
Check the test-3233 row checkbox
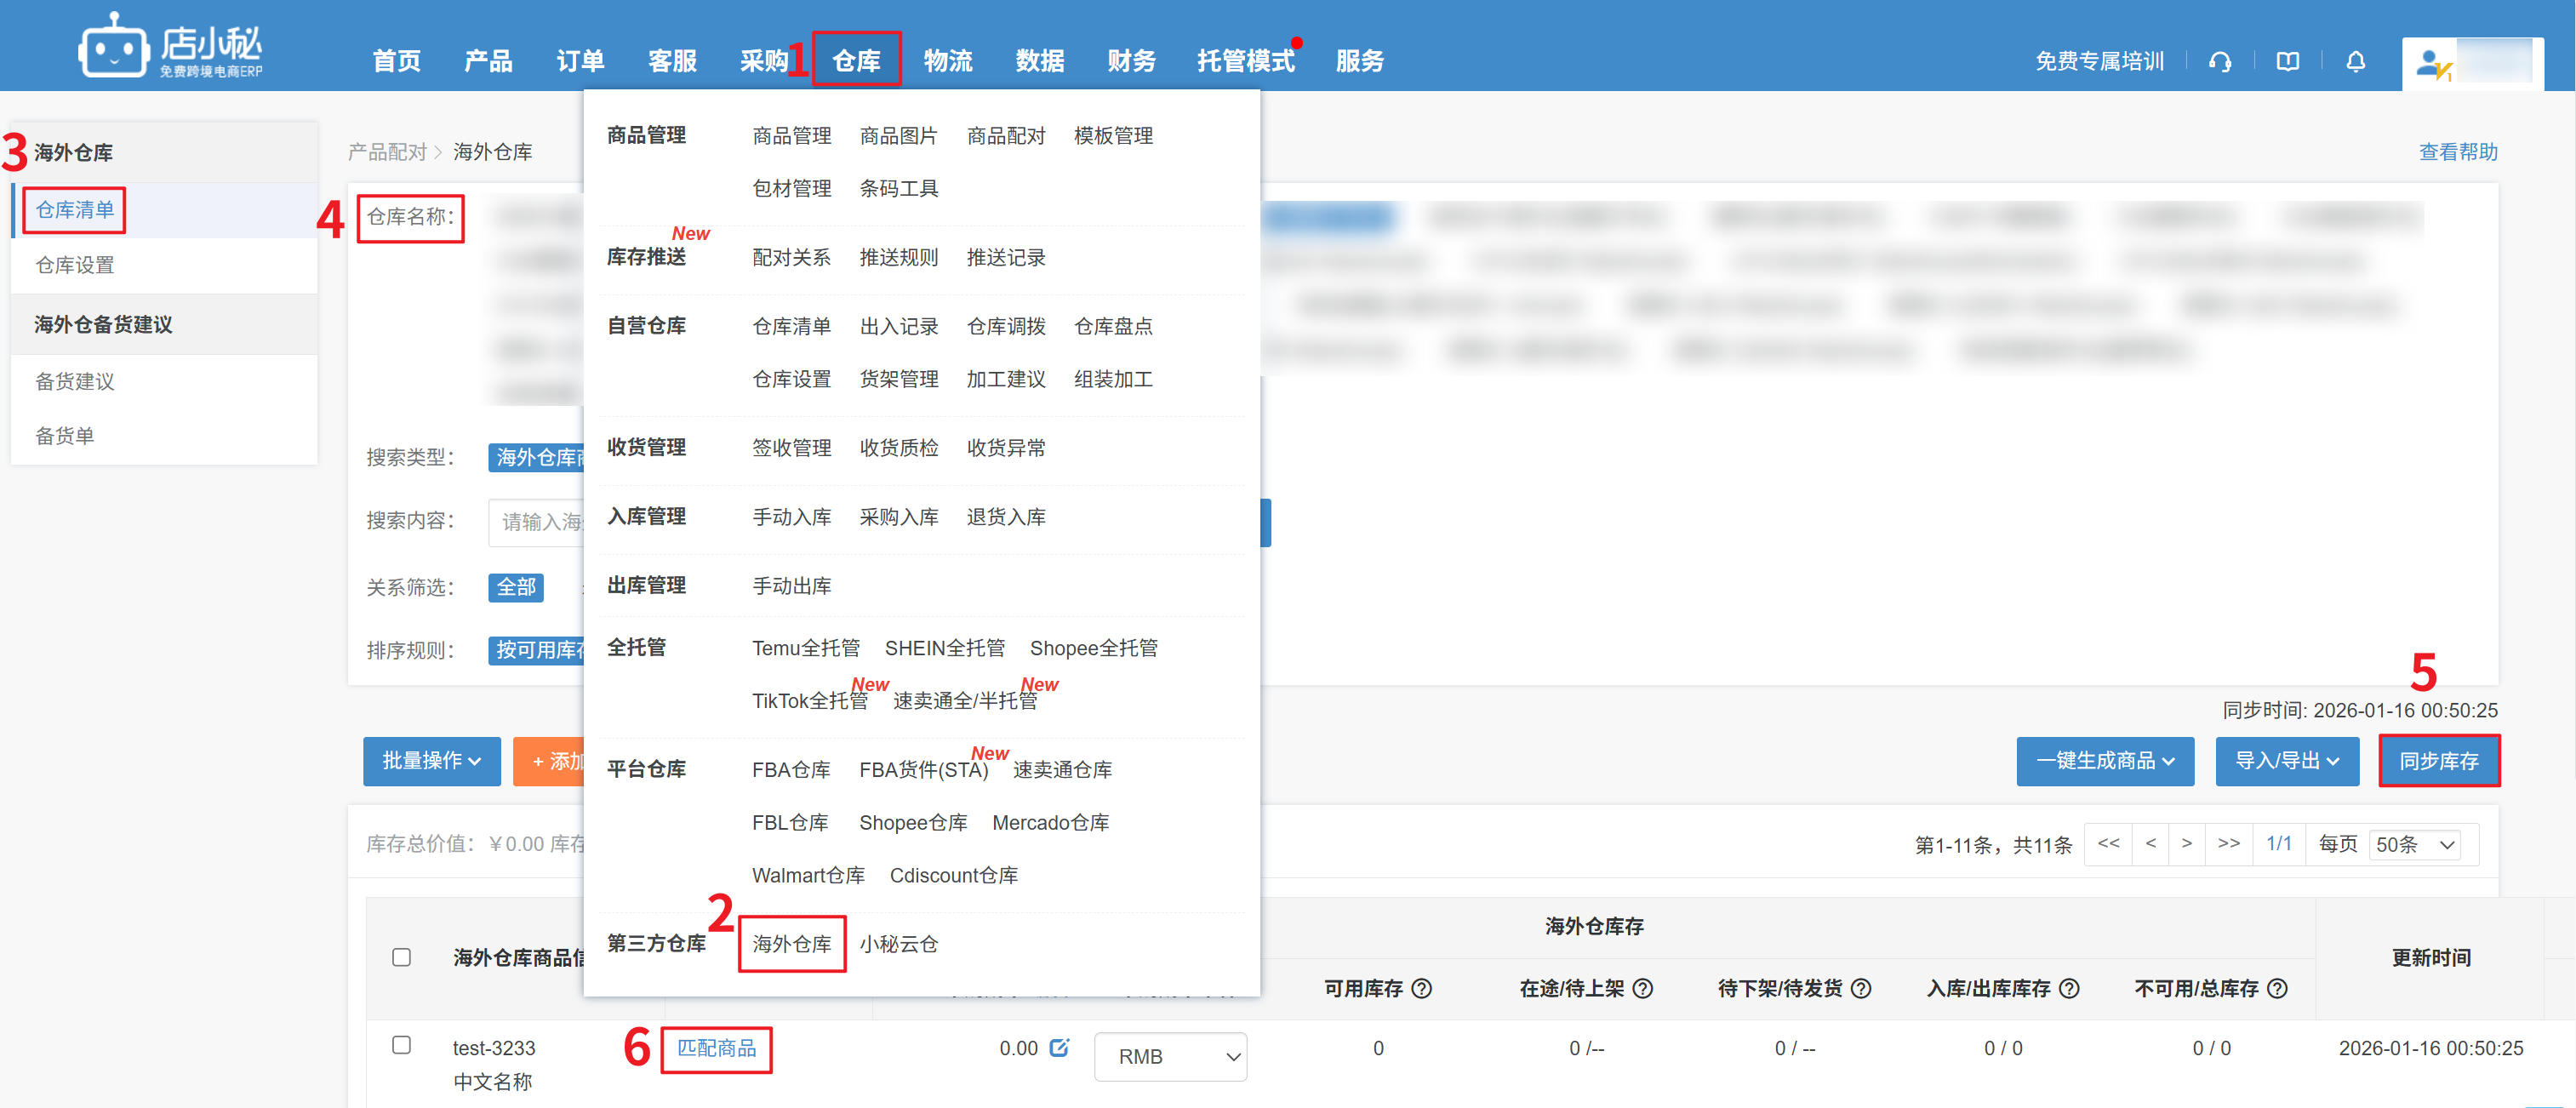click(401, 1045)
